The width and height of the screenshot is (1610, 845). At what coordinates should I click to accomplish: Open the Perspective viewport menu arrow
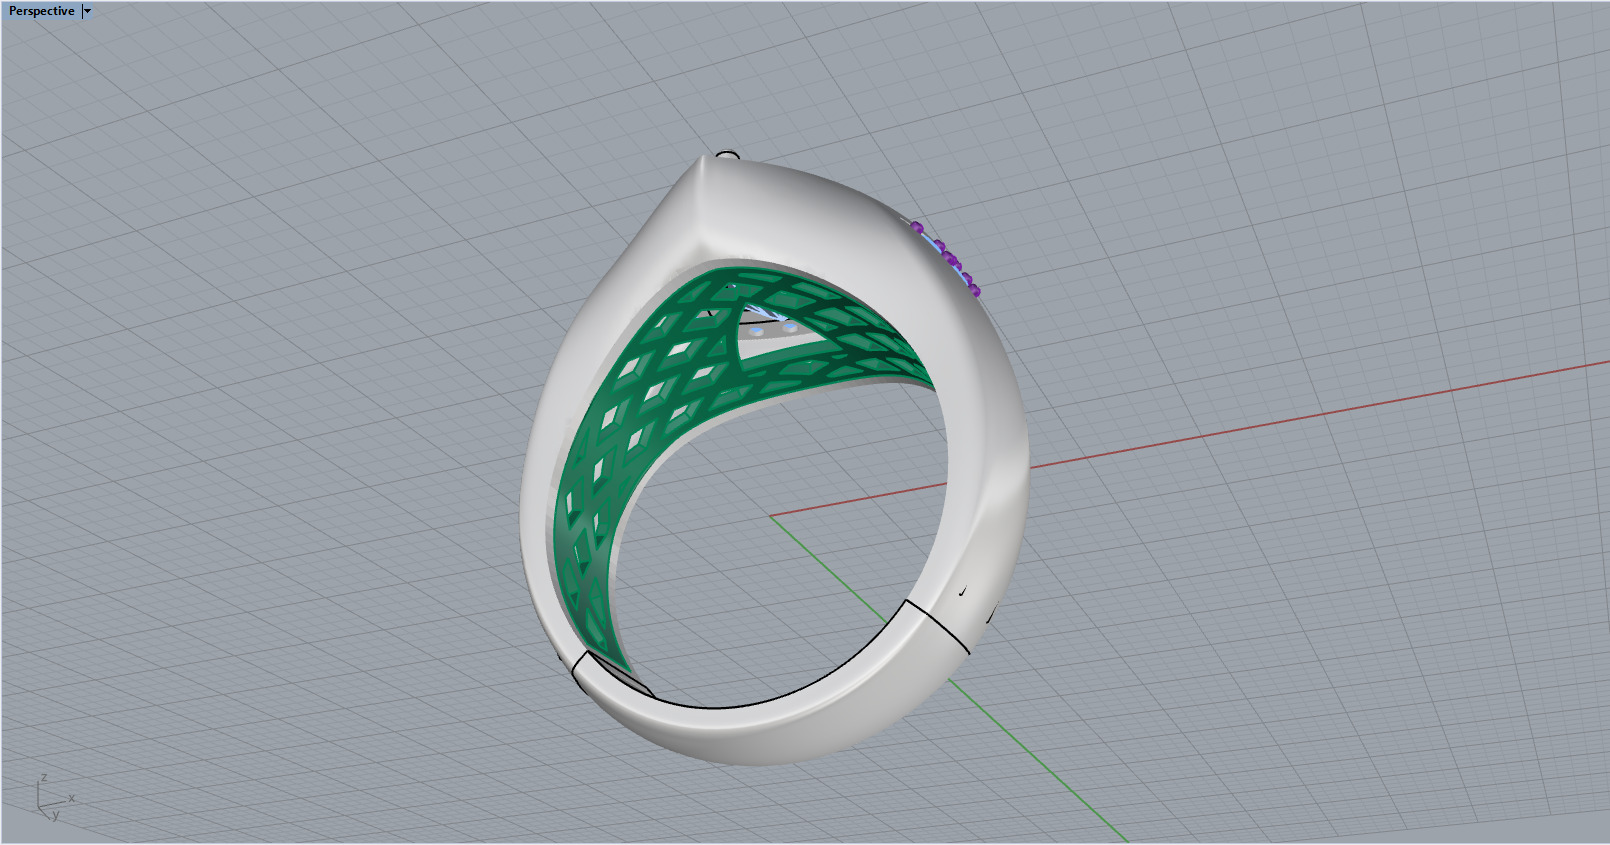tap(87, 11)
